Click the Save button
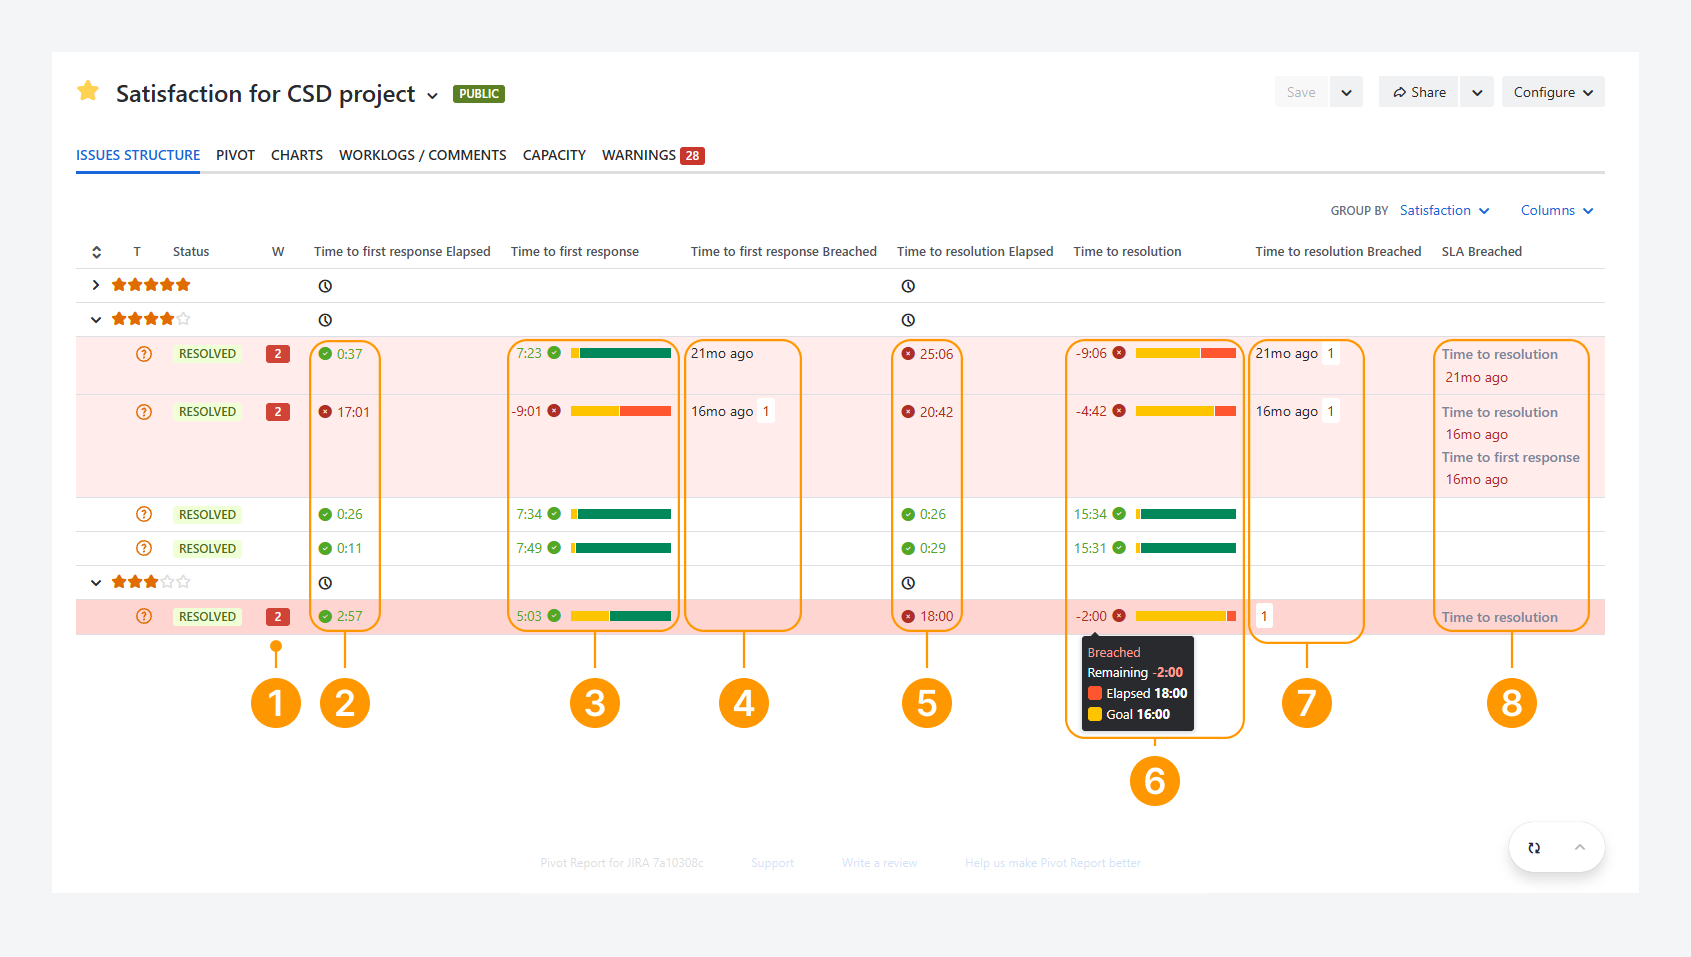Viewport: 1691px width, 957px height. 1301,92
